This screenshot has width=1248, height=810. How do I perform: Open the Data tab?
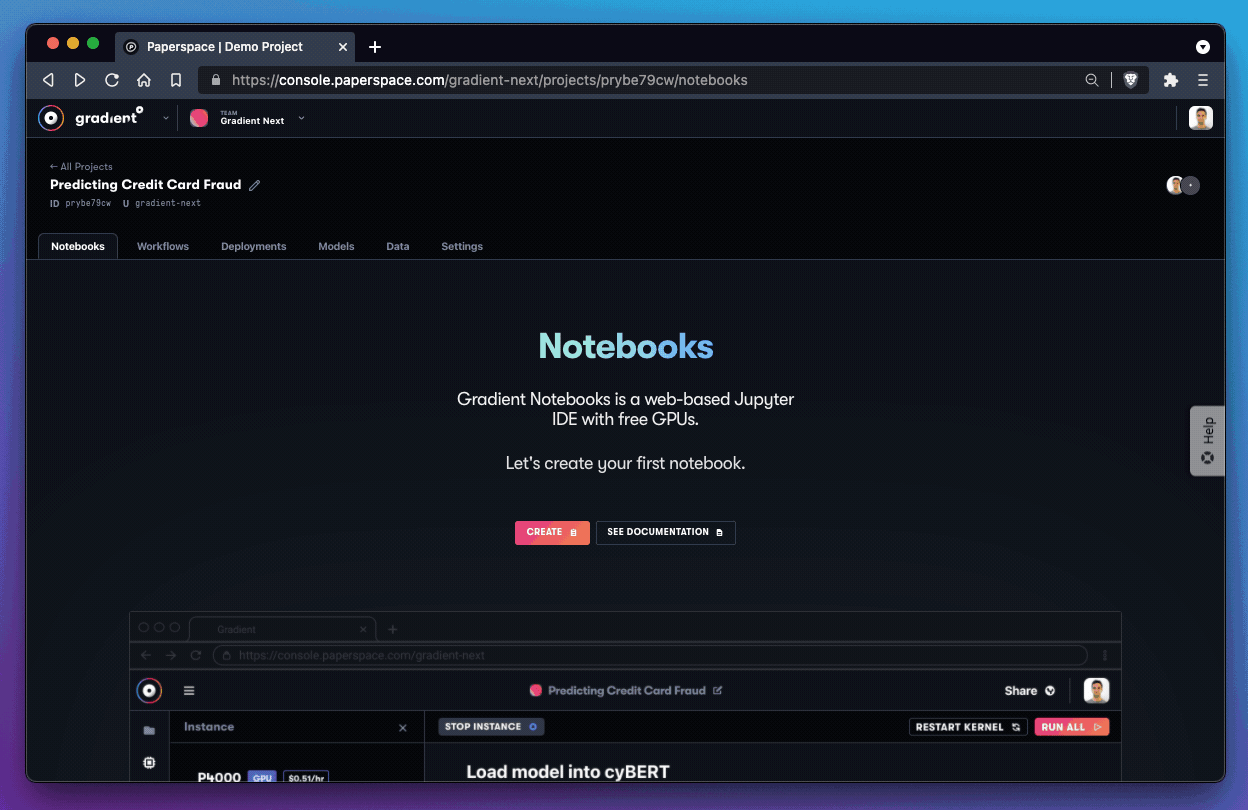[x=398, y=246]
